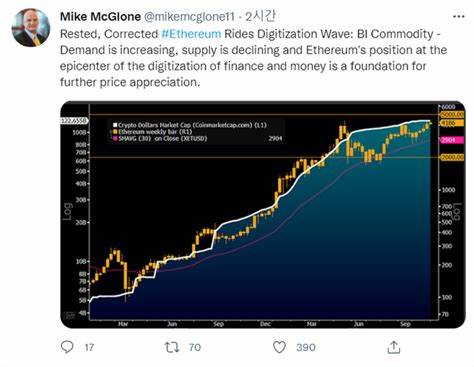Open Mike McGlone's profile picture
This screenshot has height=367, width=474.
31,28
